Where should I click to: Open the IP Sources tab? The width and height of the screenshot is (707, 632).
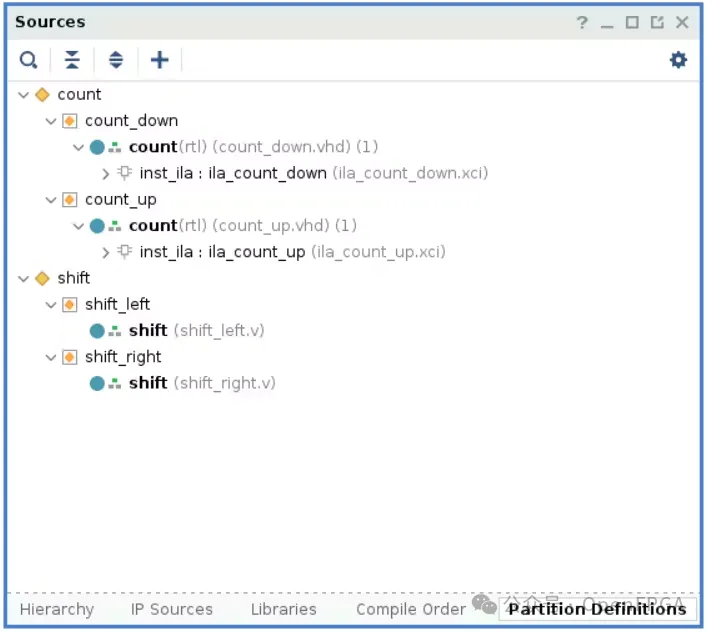(x=171, y=609)
